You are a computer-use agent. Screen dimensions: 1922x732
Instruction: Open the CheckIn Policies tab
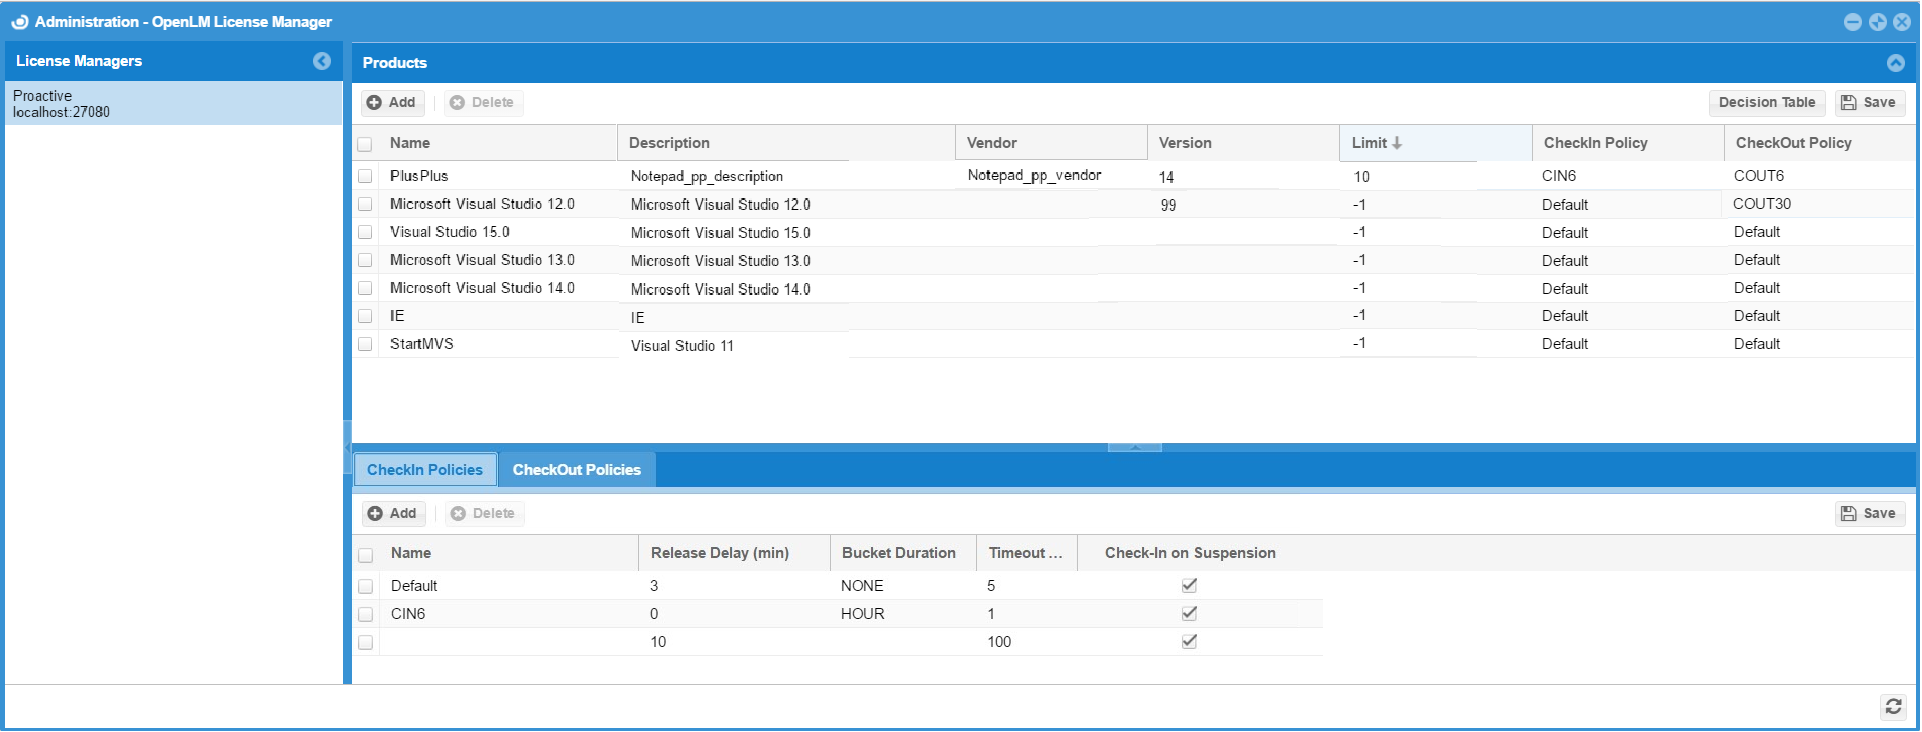424,470
